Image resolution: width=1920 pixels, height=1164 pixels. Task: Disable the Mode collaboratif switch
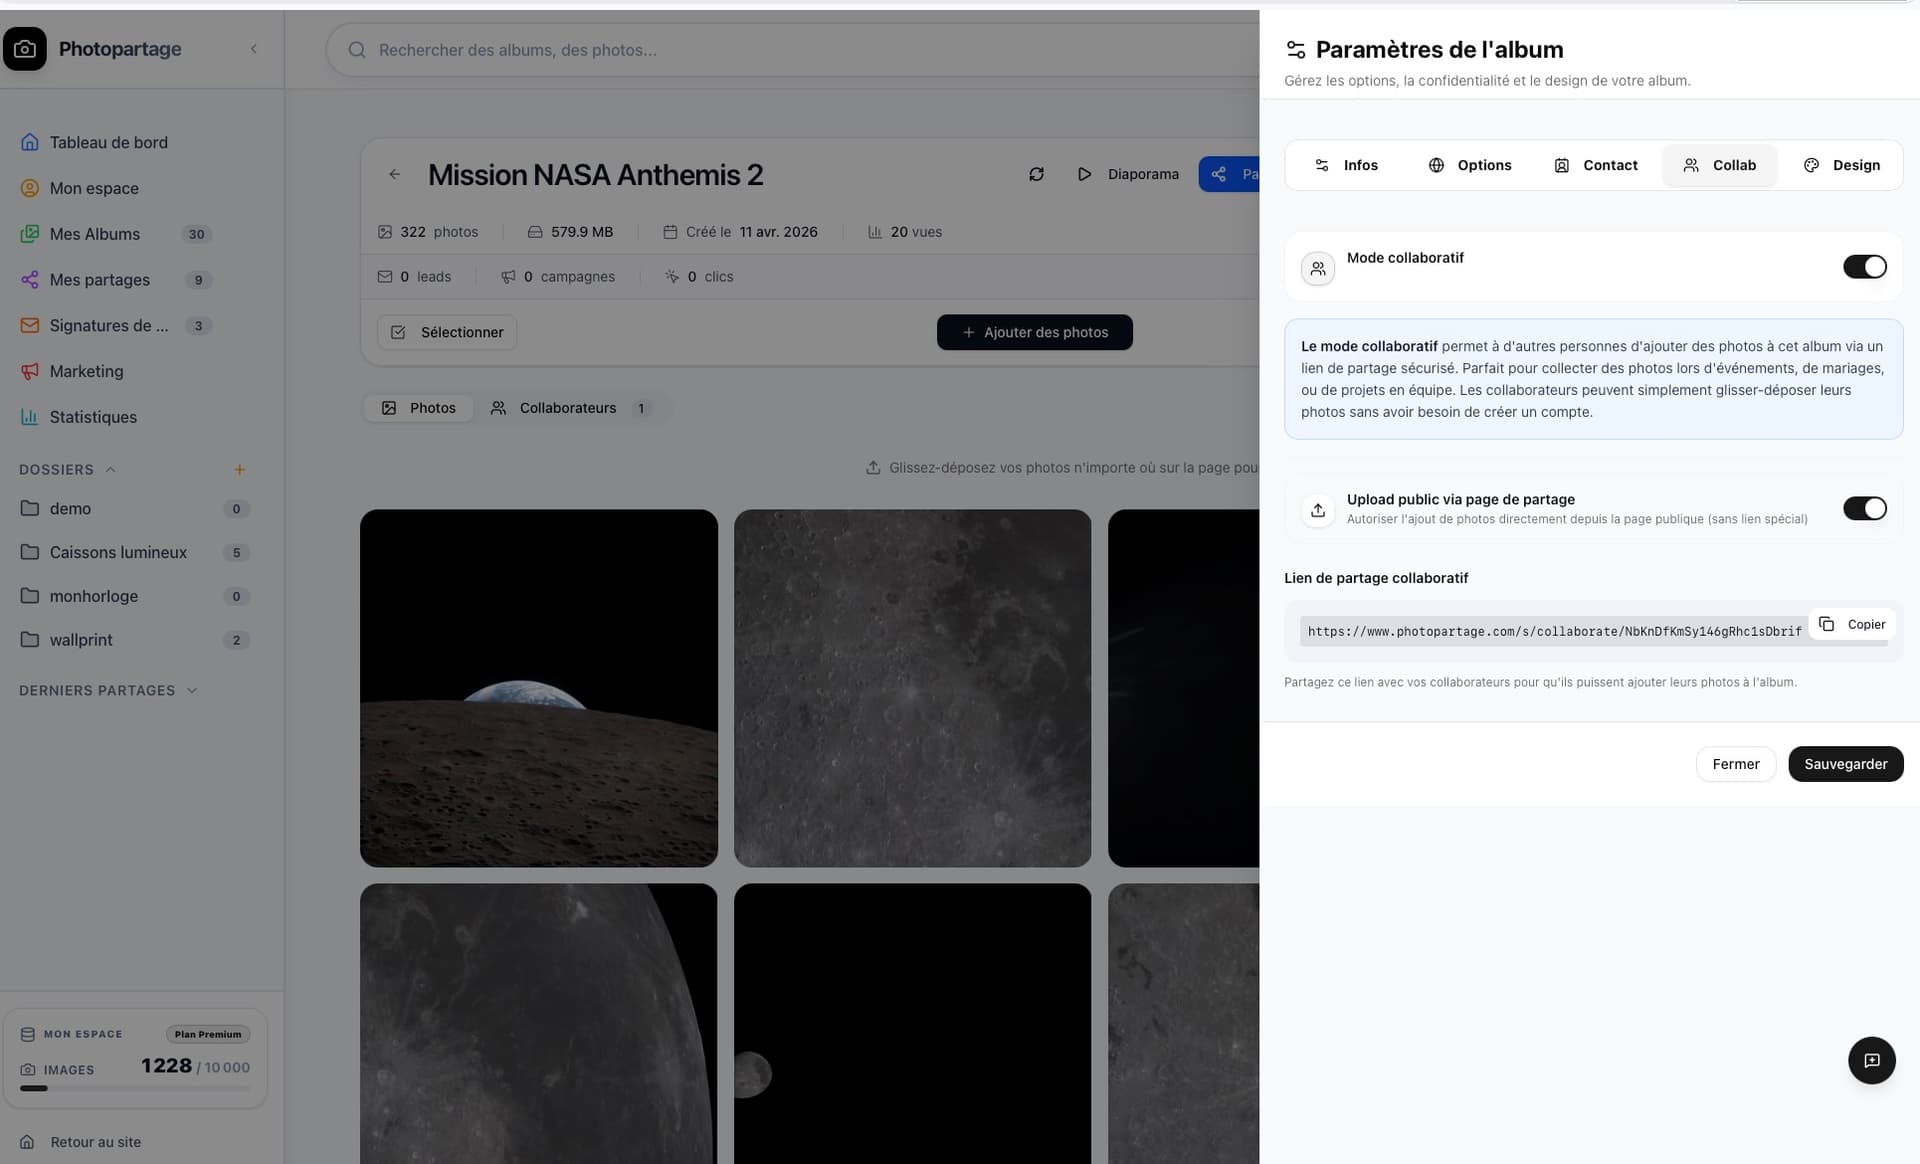coord(1864,266)
